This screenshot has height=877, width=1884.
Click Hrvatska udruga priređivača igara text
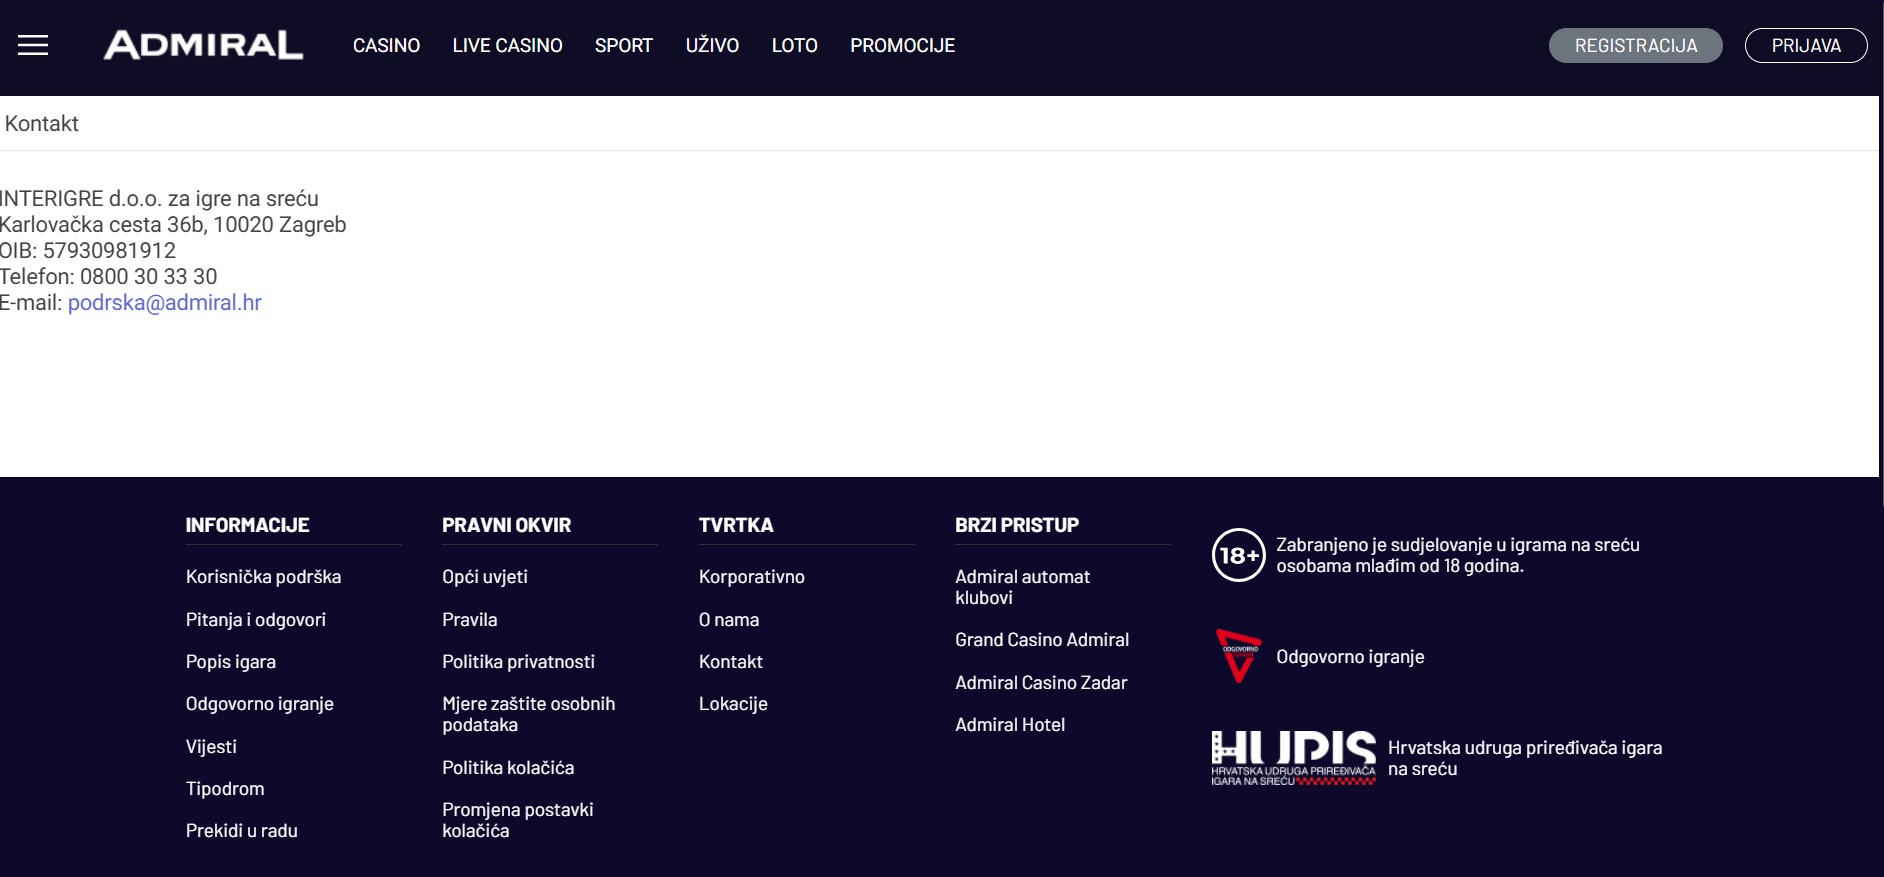pos(1525,758)
